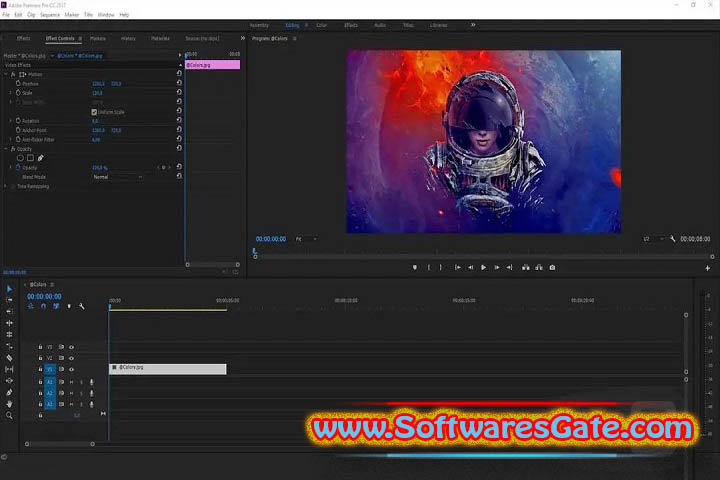The image size is (720, 480).
Task: Reset the Rotation parameter
Action: point(179,120)
